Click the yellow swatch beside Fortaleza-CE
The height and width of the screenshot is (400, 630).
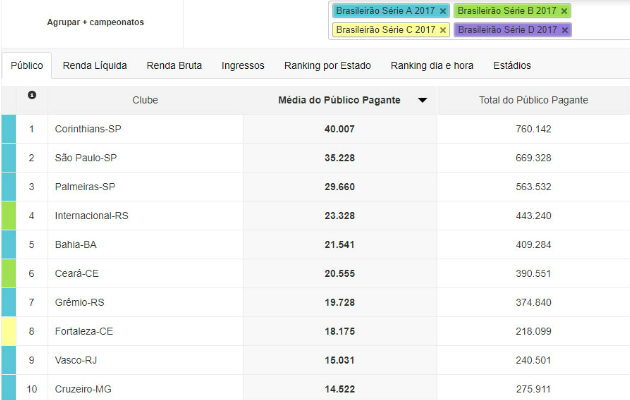[8, 331]
